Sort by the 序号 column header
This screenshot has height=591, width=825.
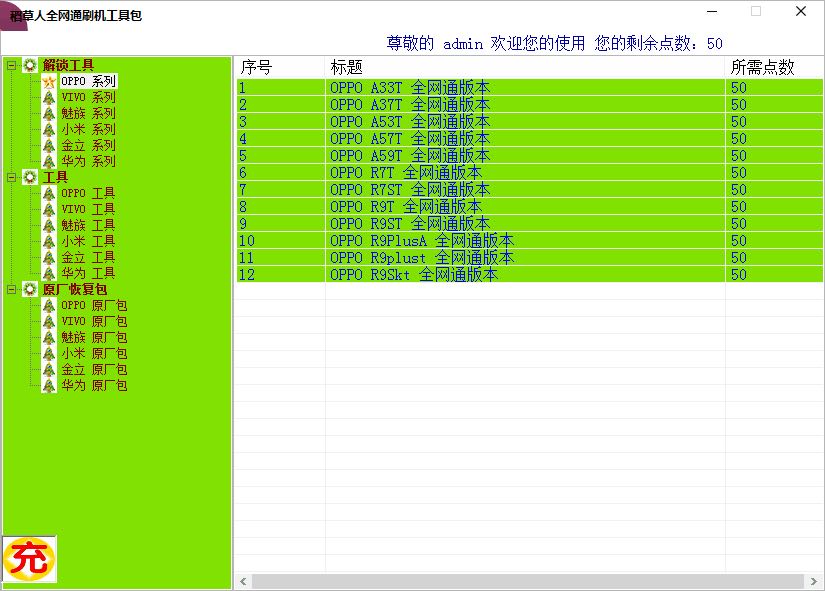pos(279,67)
